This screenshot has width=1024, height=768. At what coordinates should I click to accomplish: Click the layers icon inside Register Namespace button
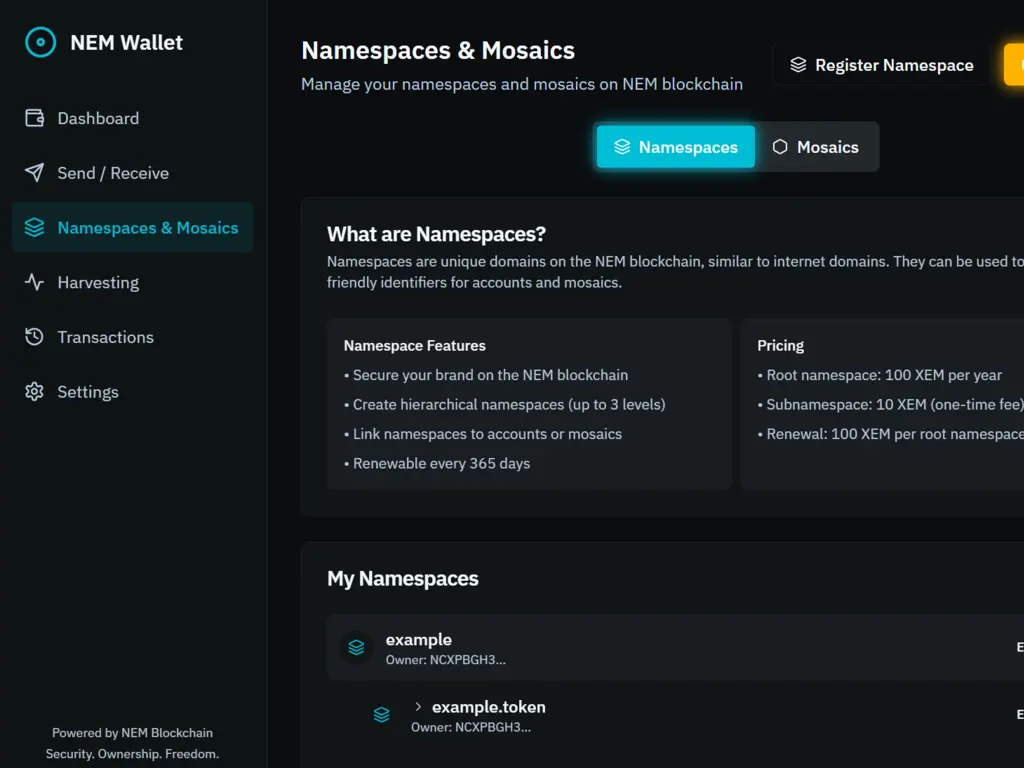tap(798, 65)
